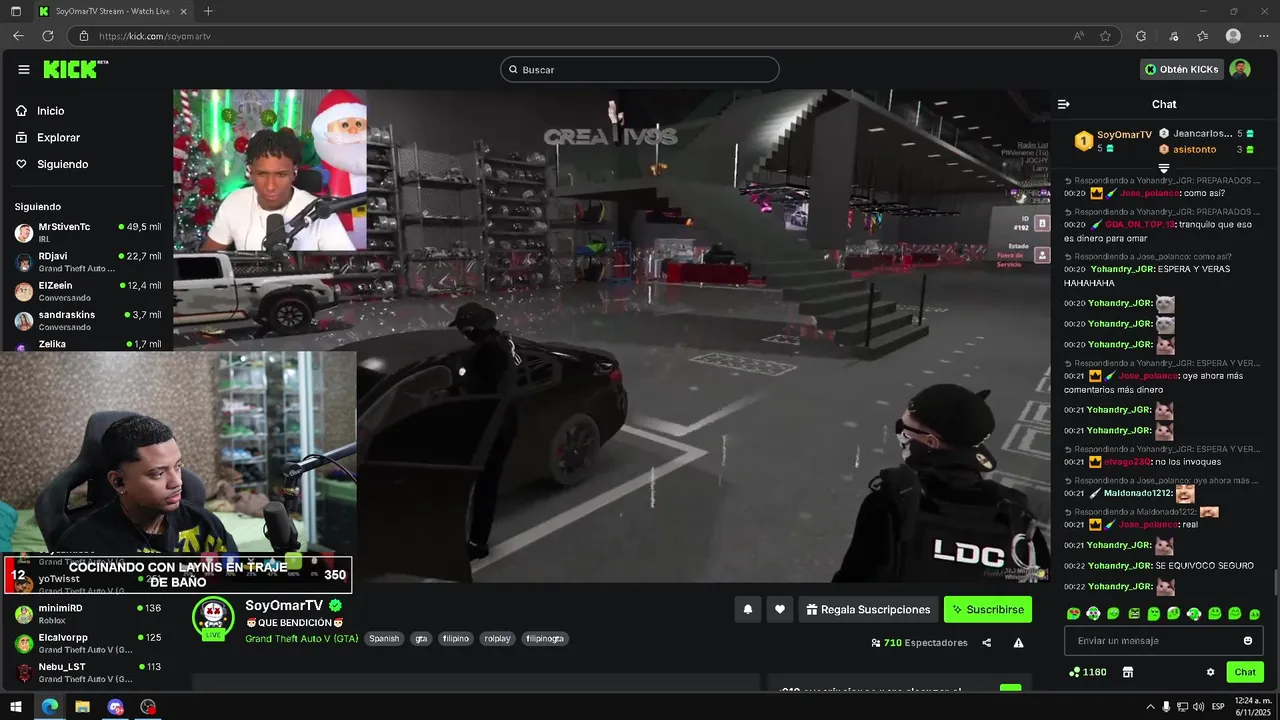Toggle the follow heart button
This screenshot has width=1280, height=720.
(780, 609)
